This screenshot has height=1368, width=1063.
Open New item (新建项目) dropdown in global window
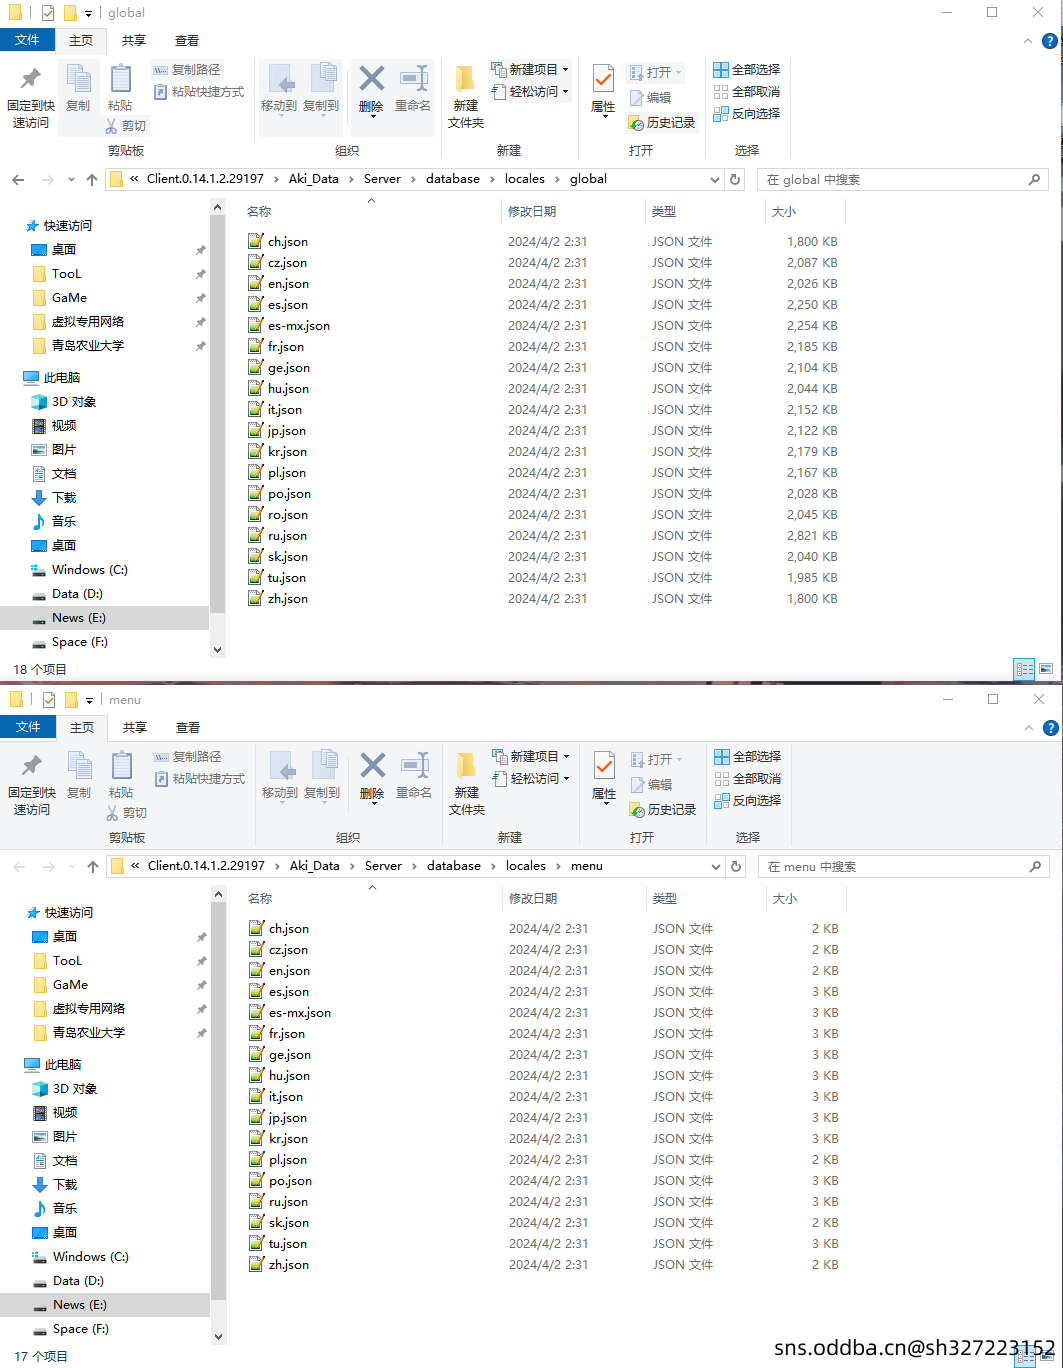529,70
